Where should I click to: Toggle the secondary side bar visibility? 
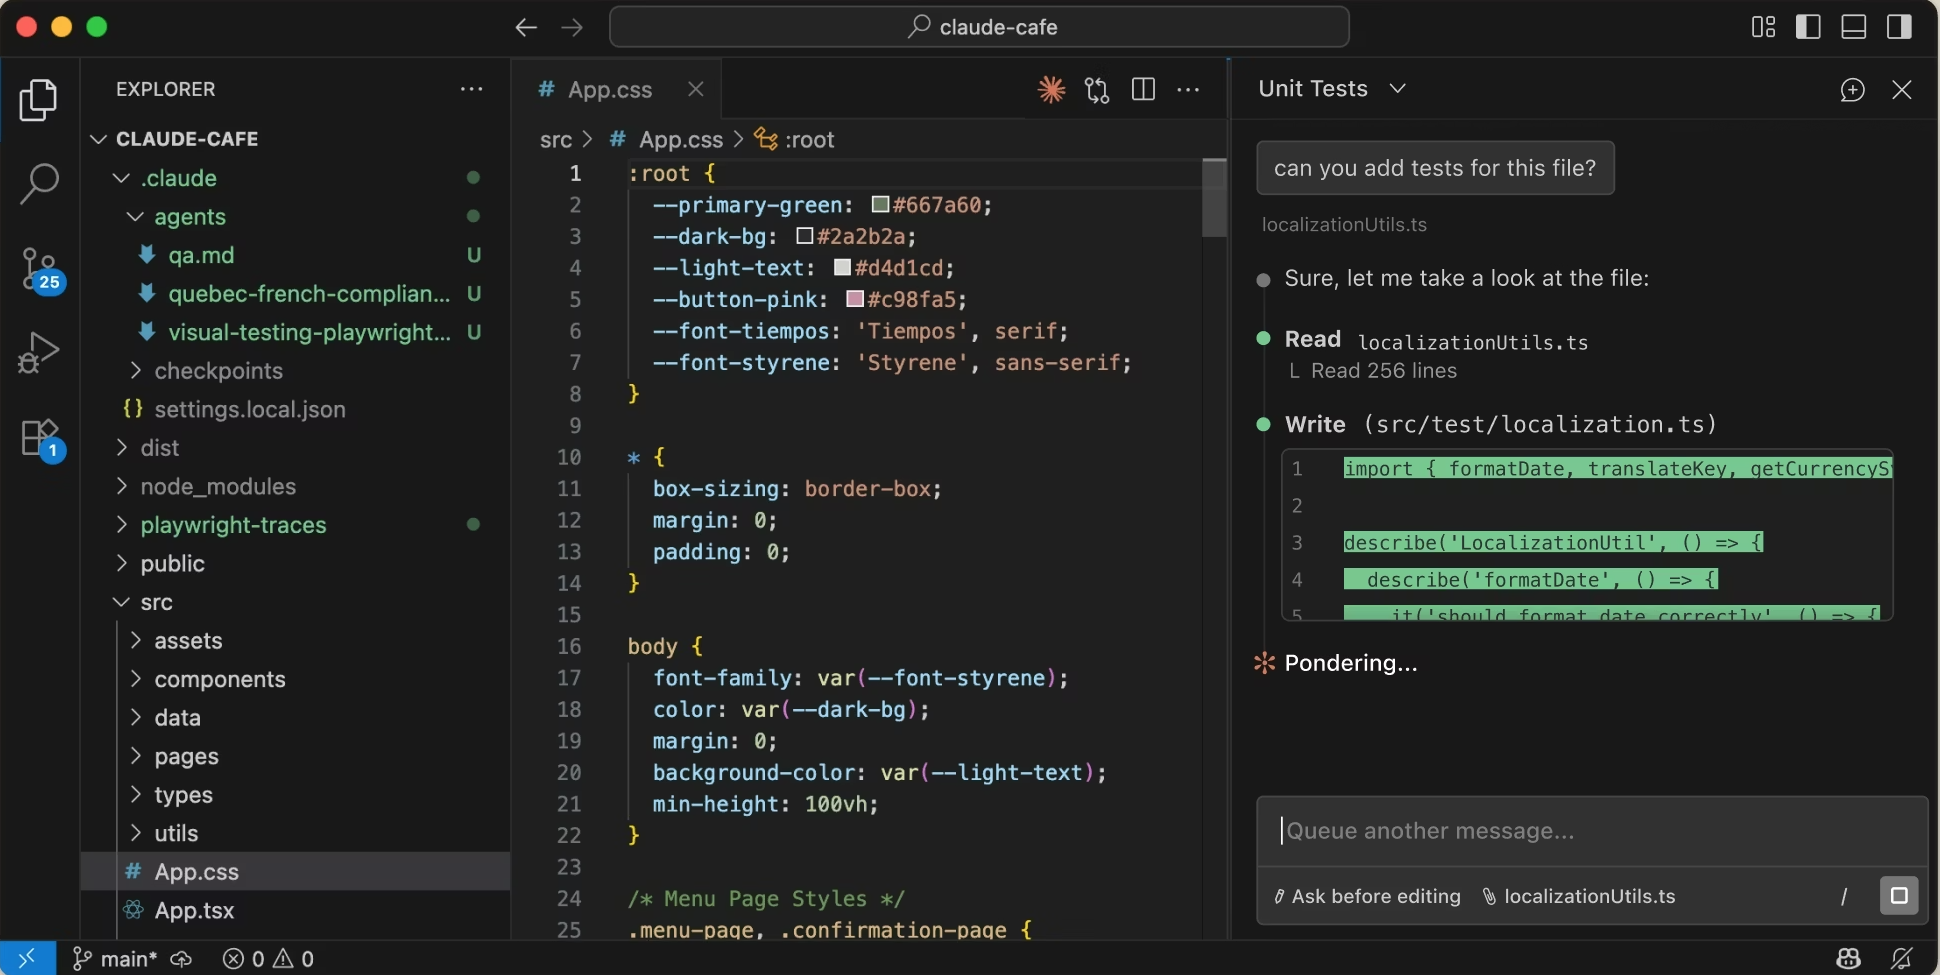1898,27
